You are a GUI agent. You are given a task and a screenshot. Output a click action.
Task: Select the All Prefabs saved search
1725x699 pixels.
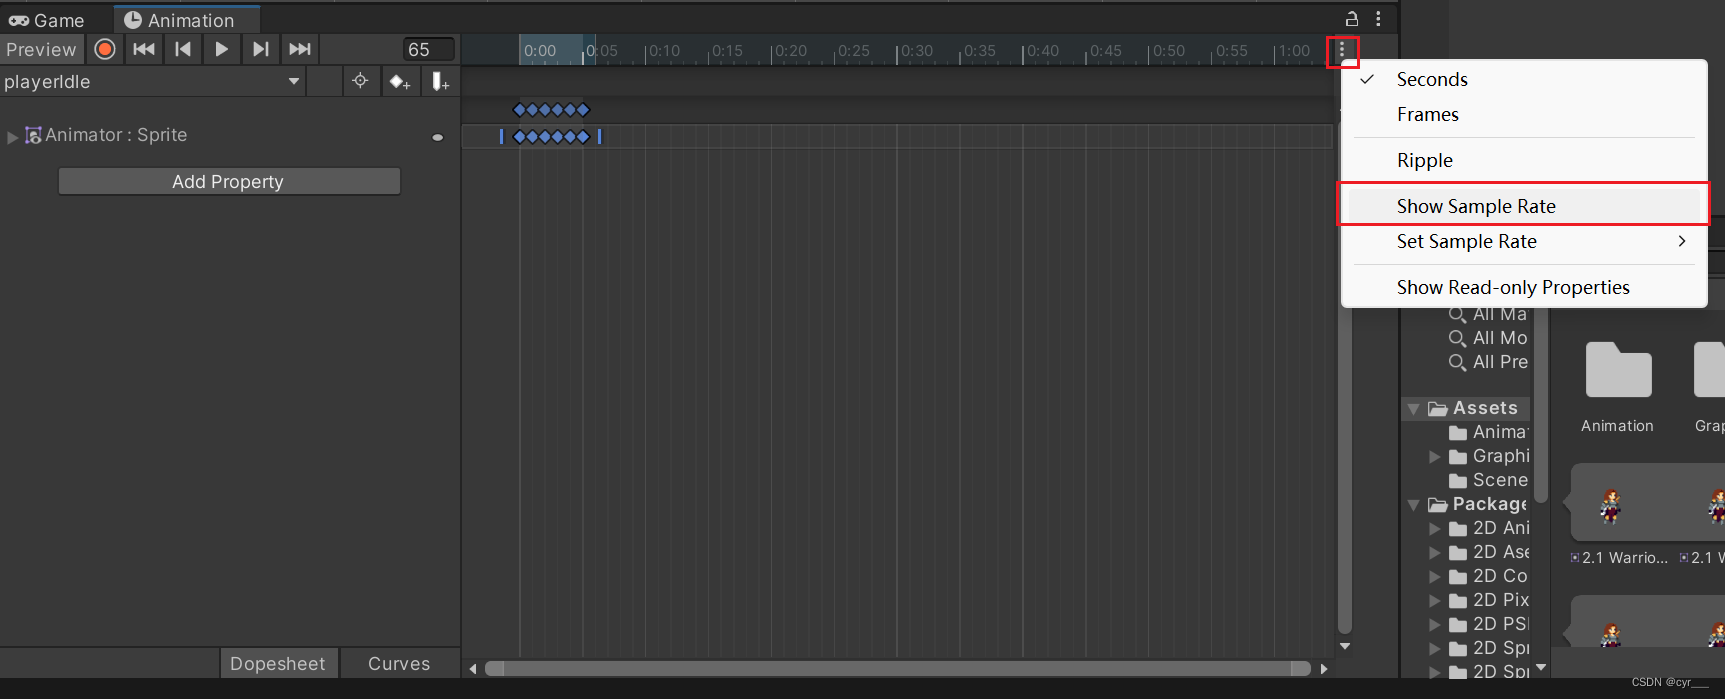coord(1489,362)
